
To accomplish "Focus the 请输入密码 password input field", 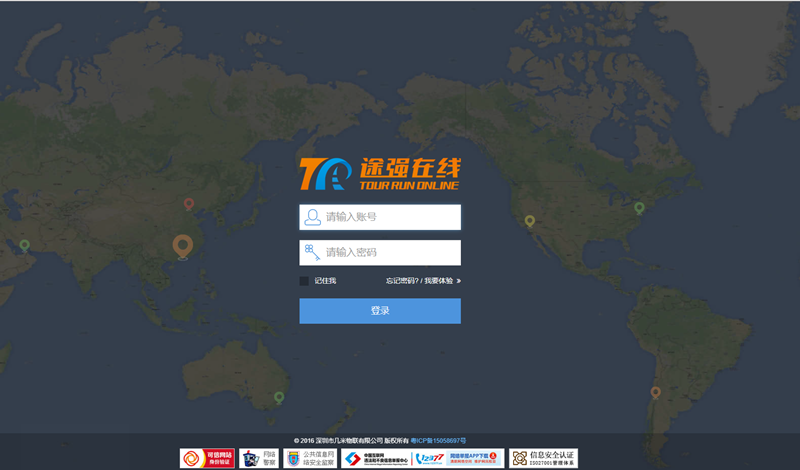I will (x=380, y=253).
